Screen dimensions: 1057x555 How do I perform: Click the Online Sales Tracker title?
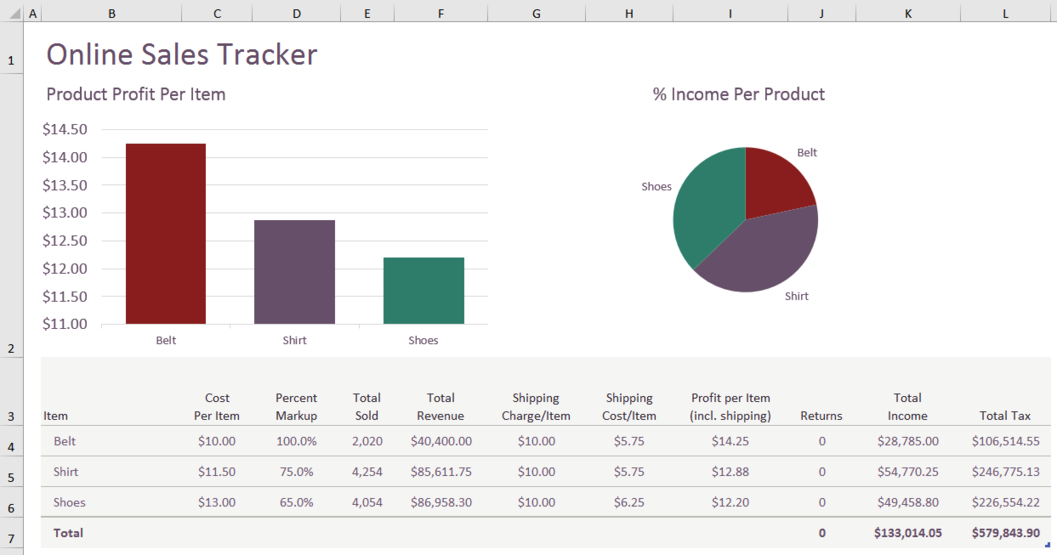pos(182,54)
